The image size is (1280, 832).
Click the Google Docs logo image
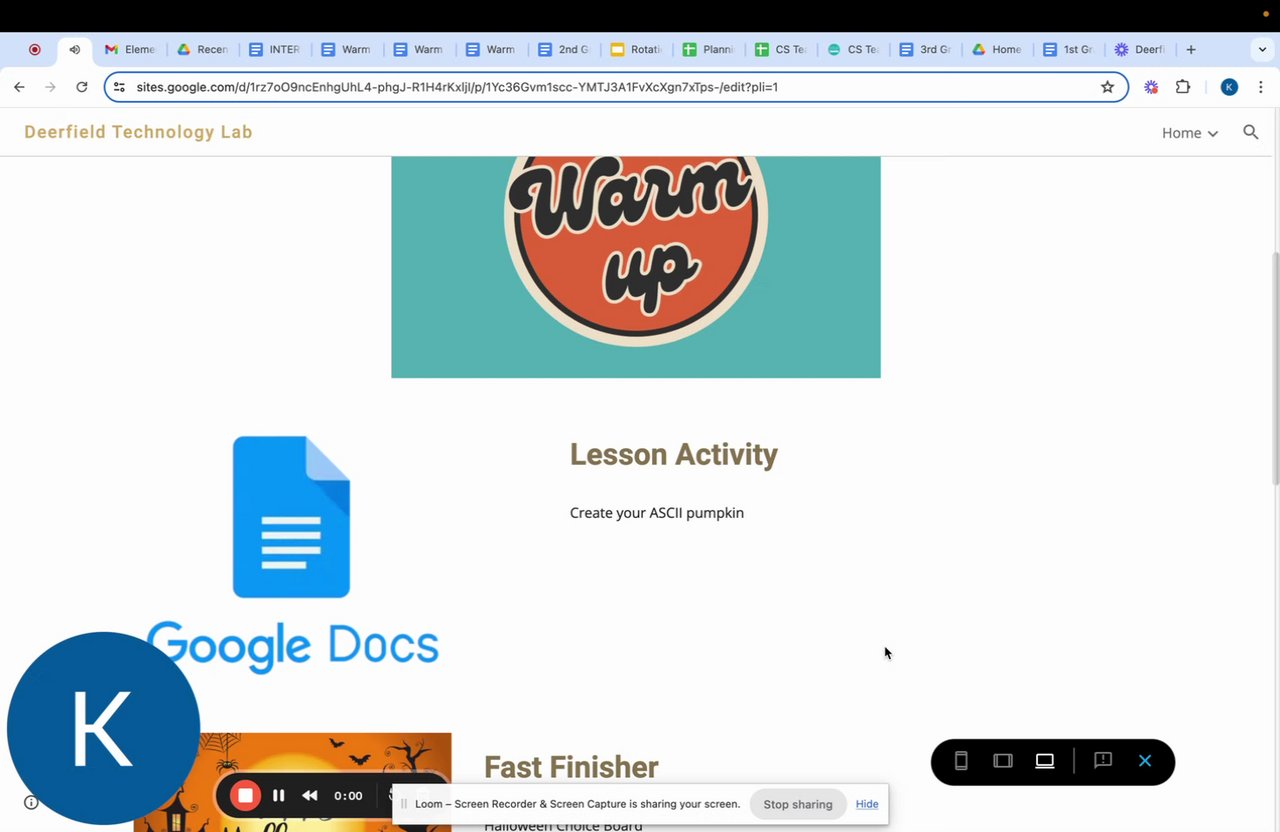tap(292, 553)
